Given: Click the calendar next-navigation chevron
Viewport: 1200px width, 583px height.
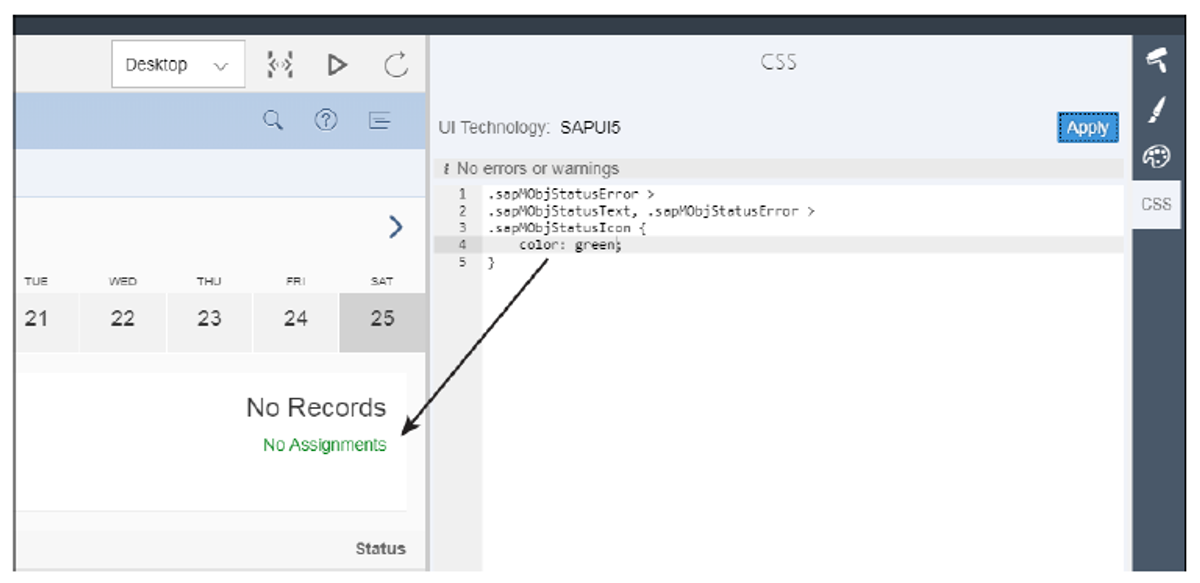Looking at the screenshot, I should (x=396, y=227).
